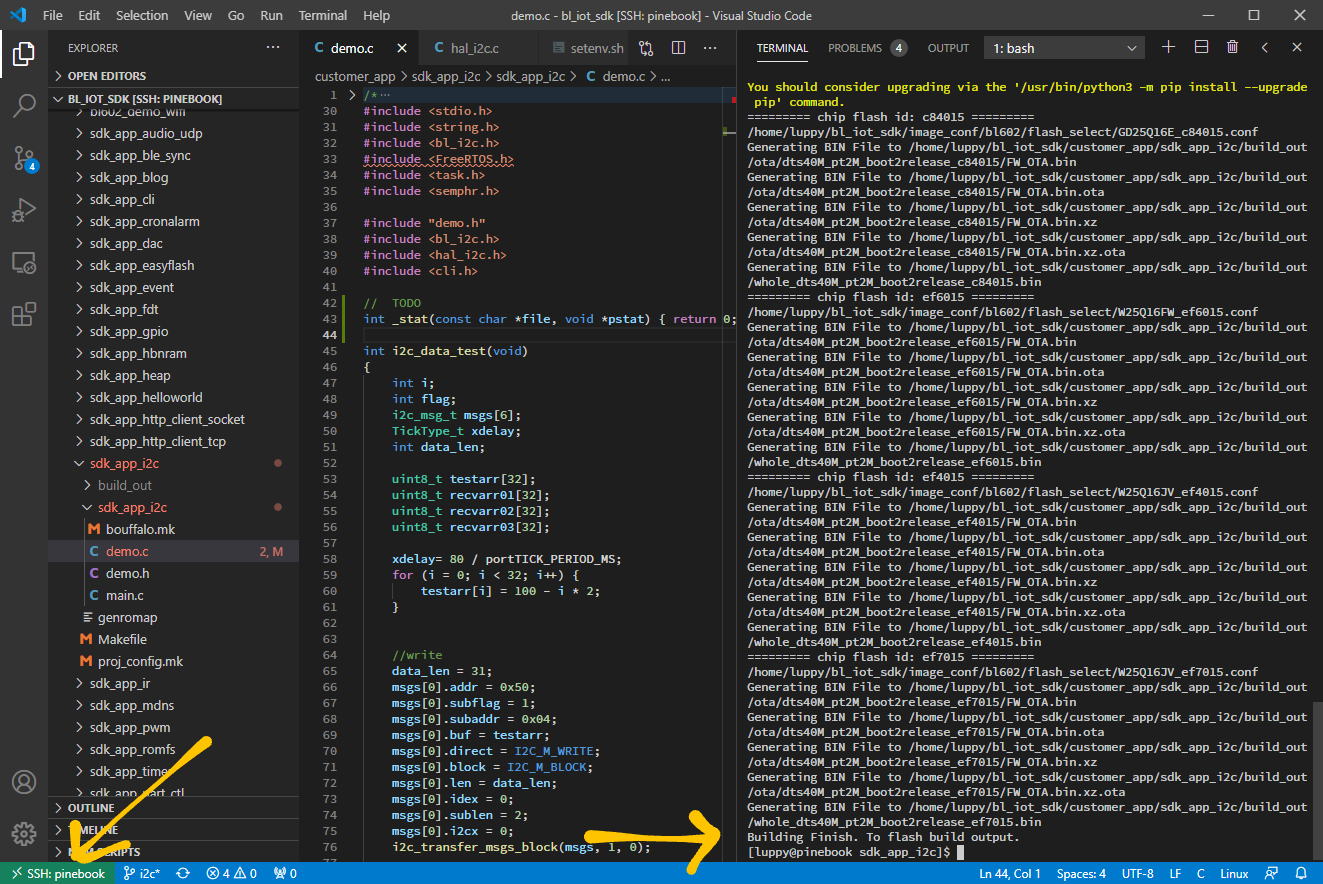This screenshot has height=884, width=1323.
Task: Split the terminal panel
Action: 1201,48
